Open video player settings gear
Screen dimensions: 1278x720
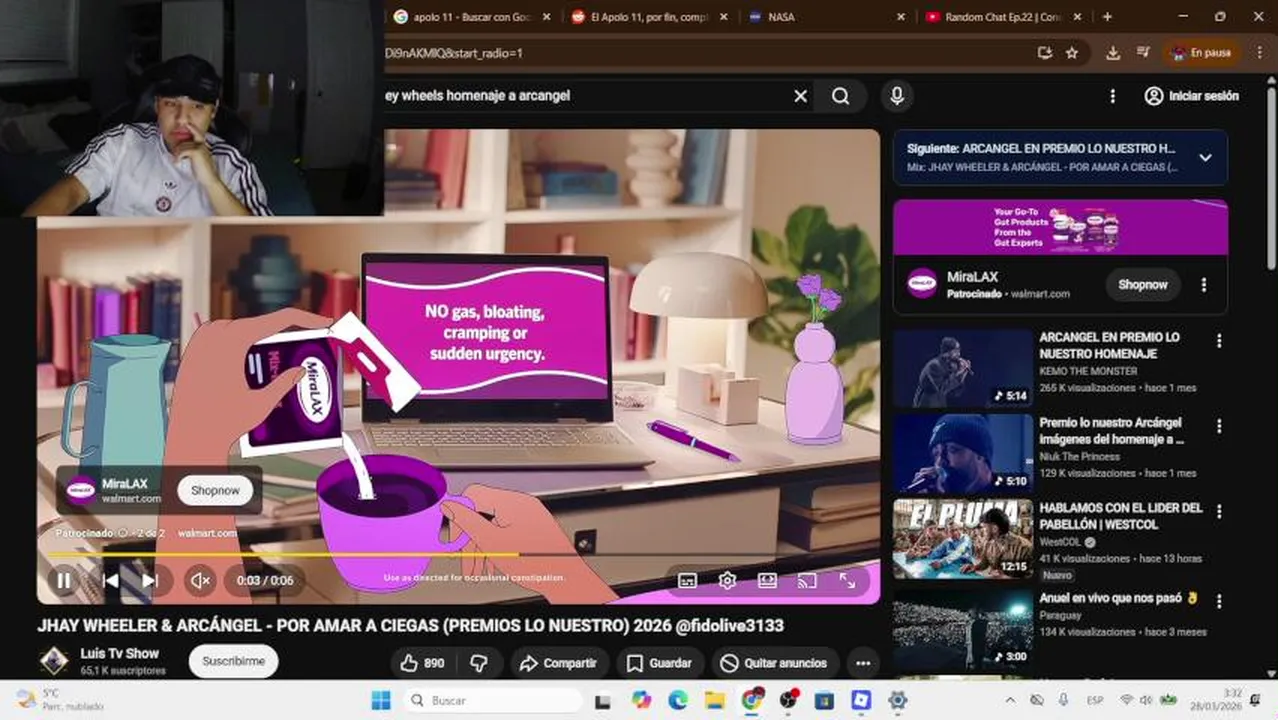(x=727, y=580)
